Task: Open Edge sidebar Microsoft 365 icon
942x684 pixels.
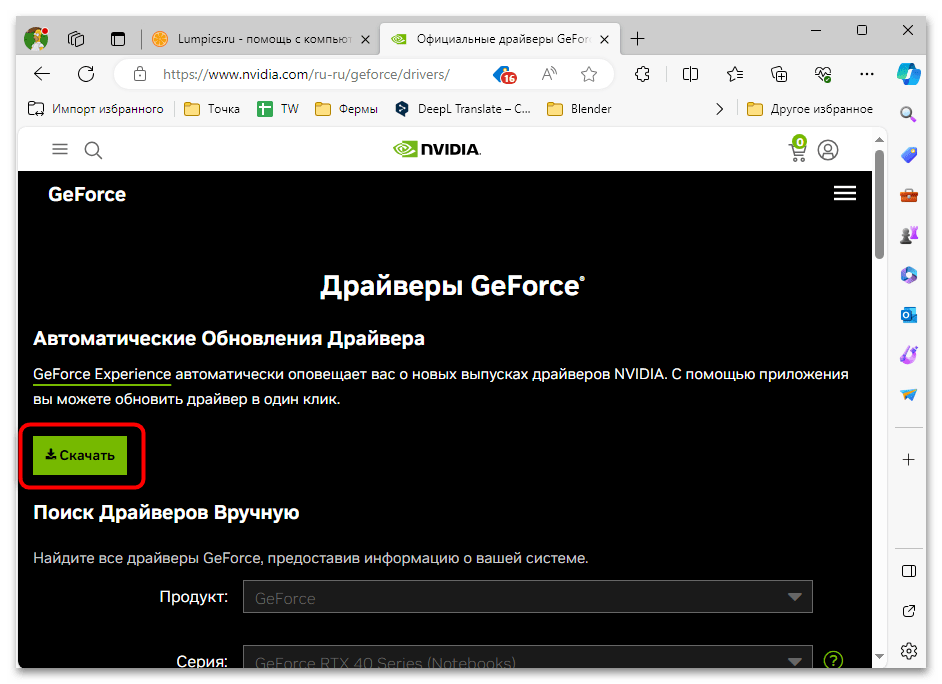Action: [908, 275]
